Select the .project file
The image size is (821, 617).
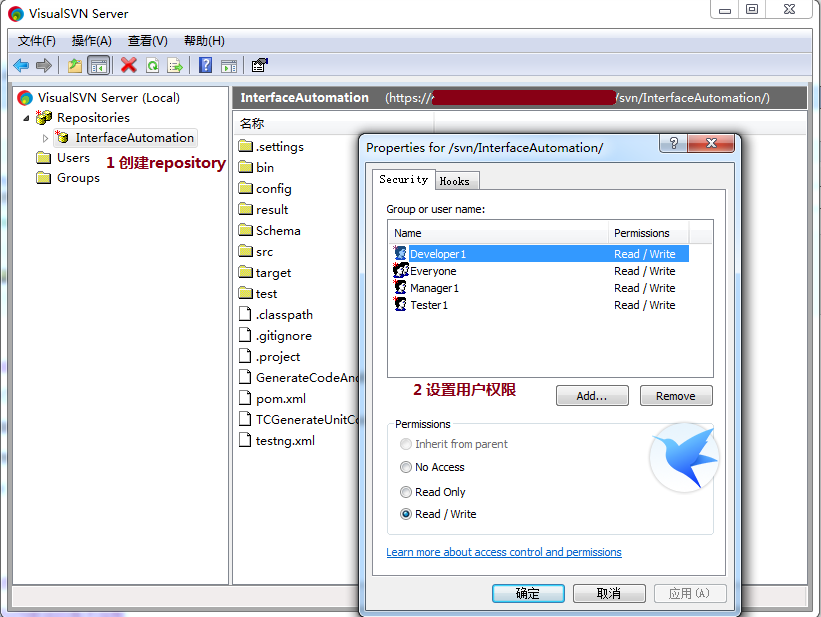coord(270,356)
